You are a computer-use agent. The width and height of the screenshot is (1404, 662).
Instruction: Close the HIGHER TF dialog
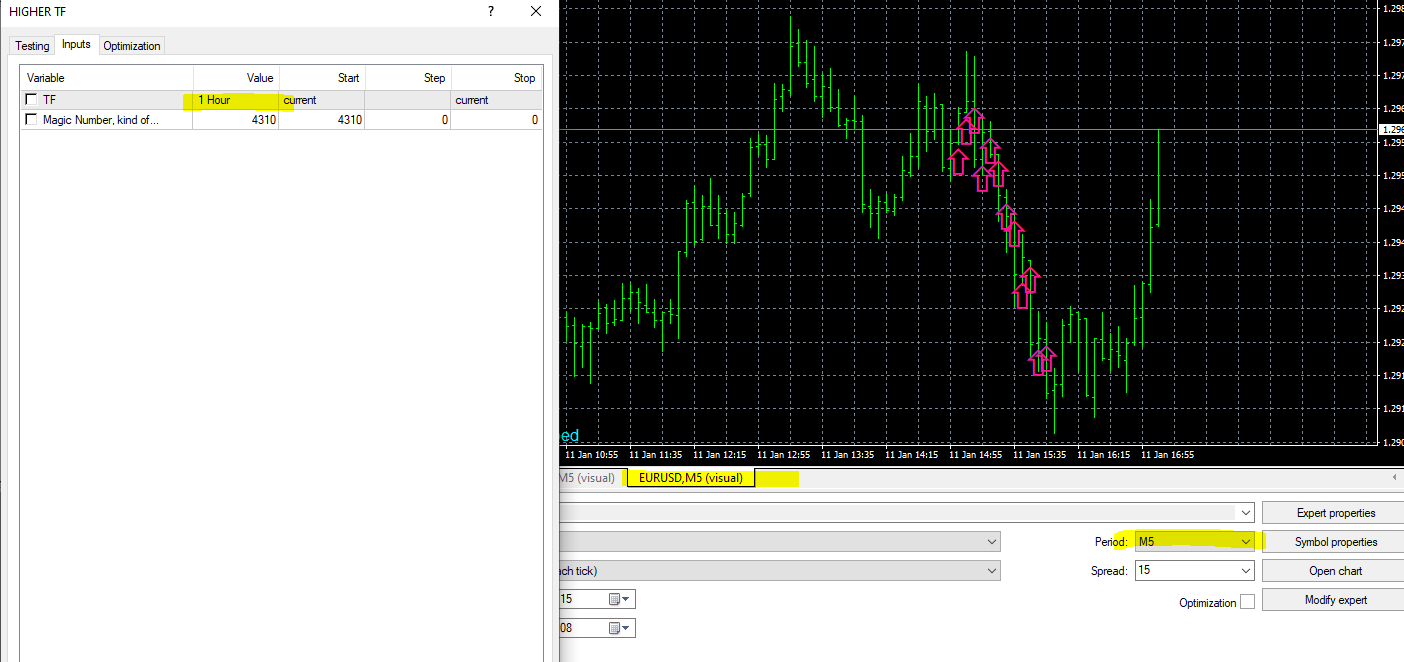pyautogui.click(x=536, y=11)
